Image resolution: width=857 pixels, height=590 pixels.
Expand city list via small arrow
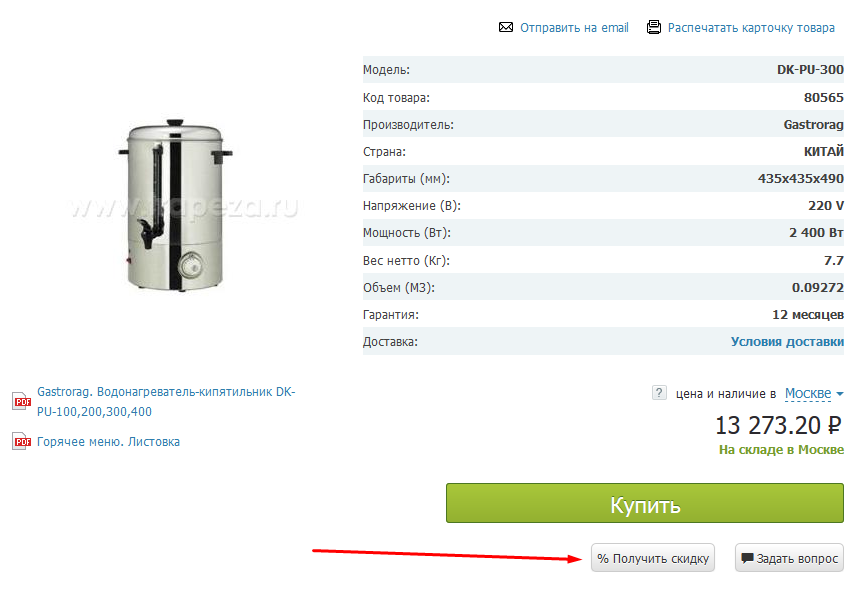(x=840, y=394)
